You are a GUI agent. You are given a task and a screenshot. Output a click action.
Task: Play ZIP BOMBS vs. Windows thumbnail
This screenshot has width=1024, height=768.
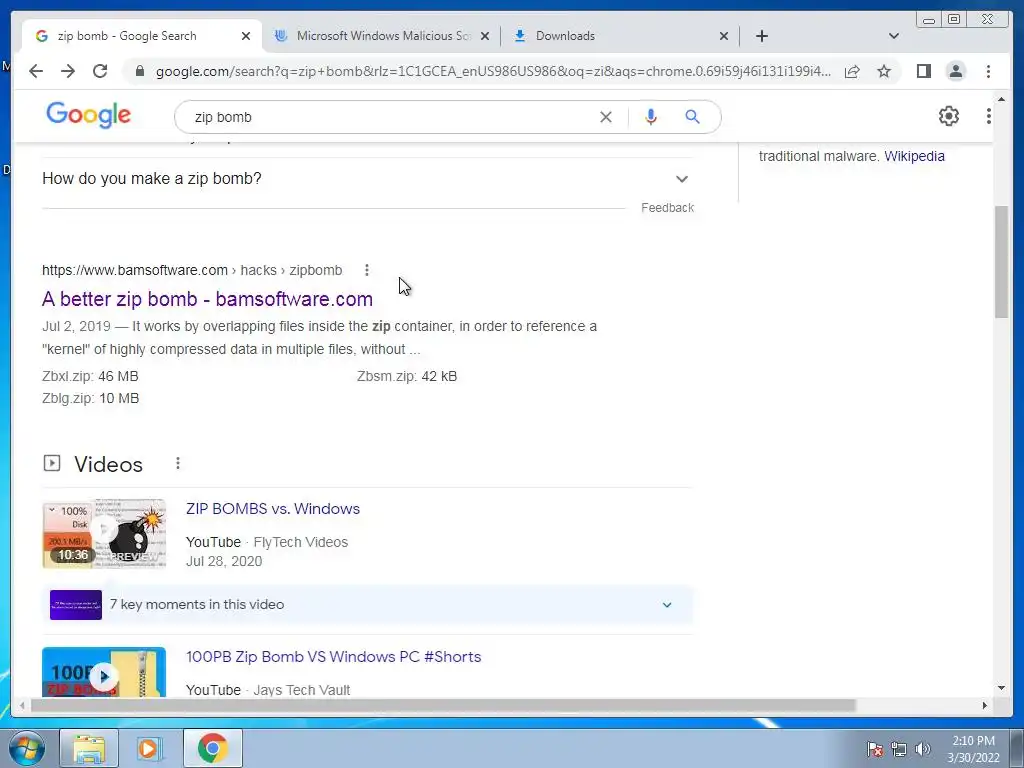(x=104, y=534)
